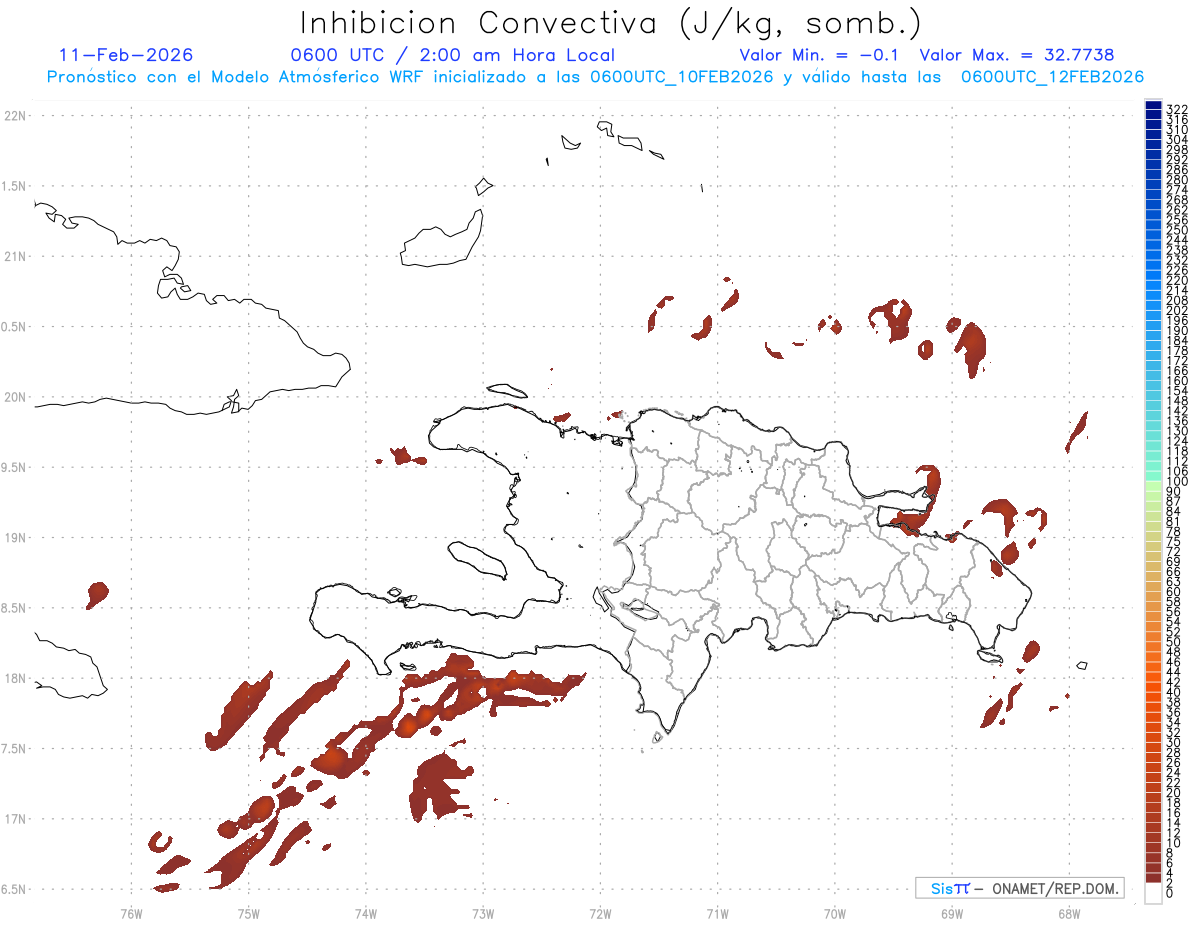This screenshot has width=1200, height=927.
Task: Click the dark red colorbar swatch beside 2
Action: coord(1153,878)
